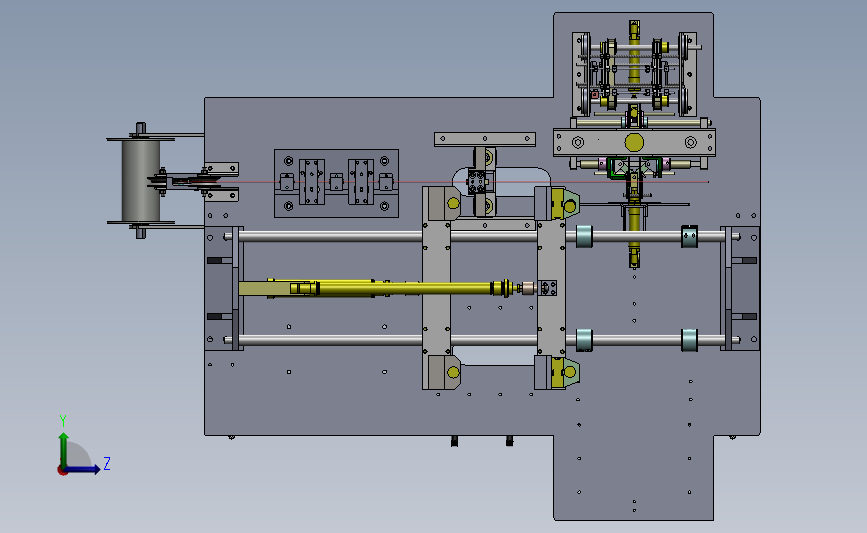Select the large yellow round nut on crossbar

coord(634,143)
